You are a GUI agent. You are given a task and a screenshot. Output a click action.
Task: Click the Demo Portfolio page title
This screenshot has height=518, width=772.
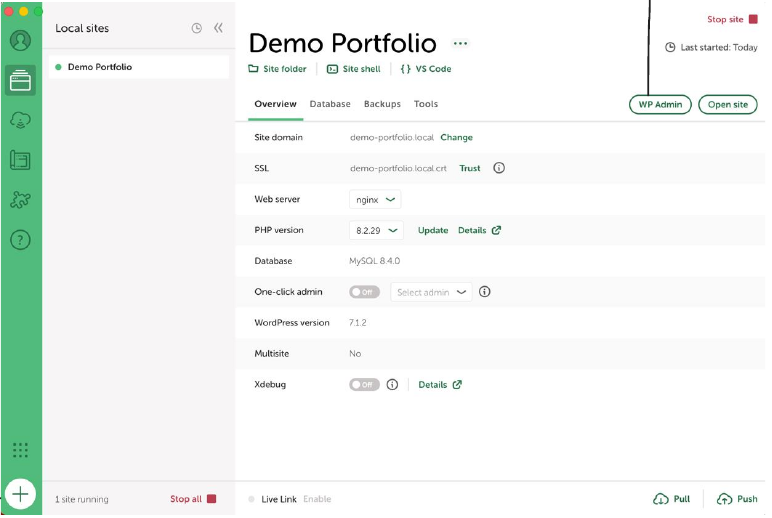(343, 43)
